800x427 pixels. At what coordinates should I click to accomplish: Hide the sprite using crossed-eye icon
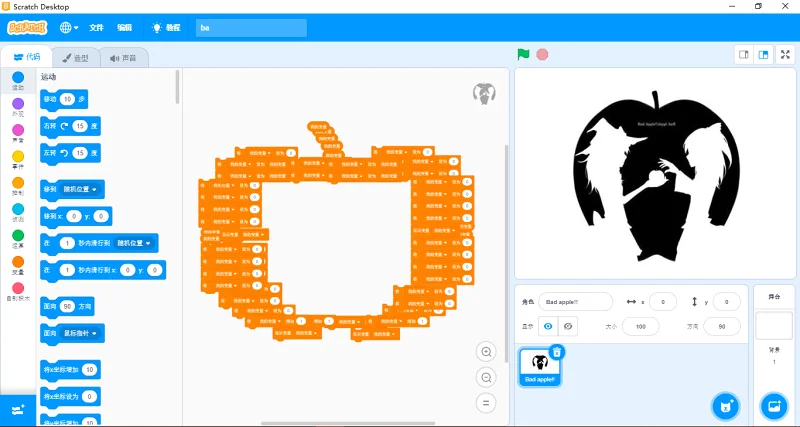568,326
